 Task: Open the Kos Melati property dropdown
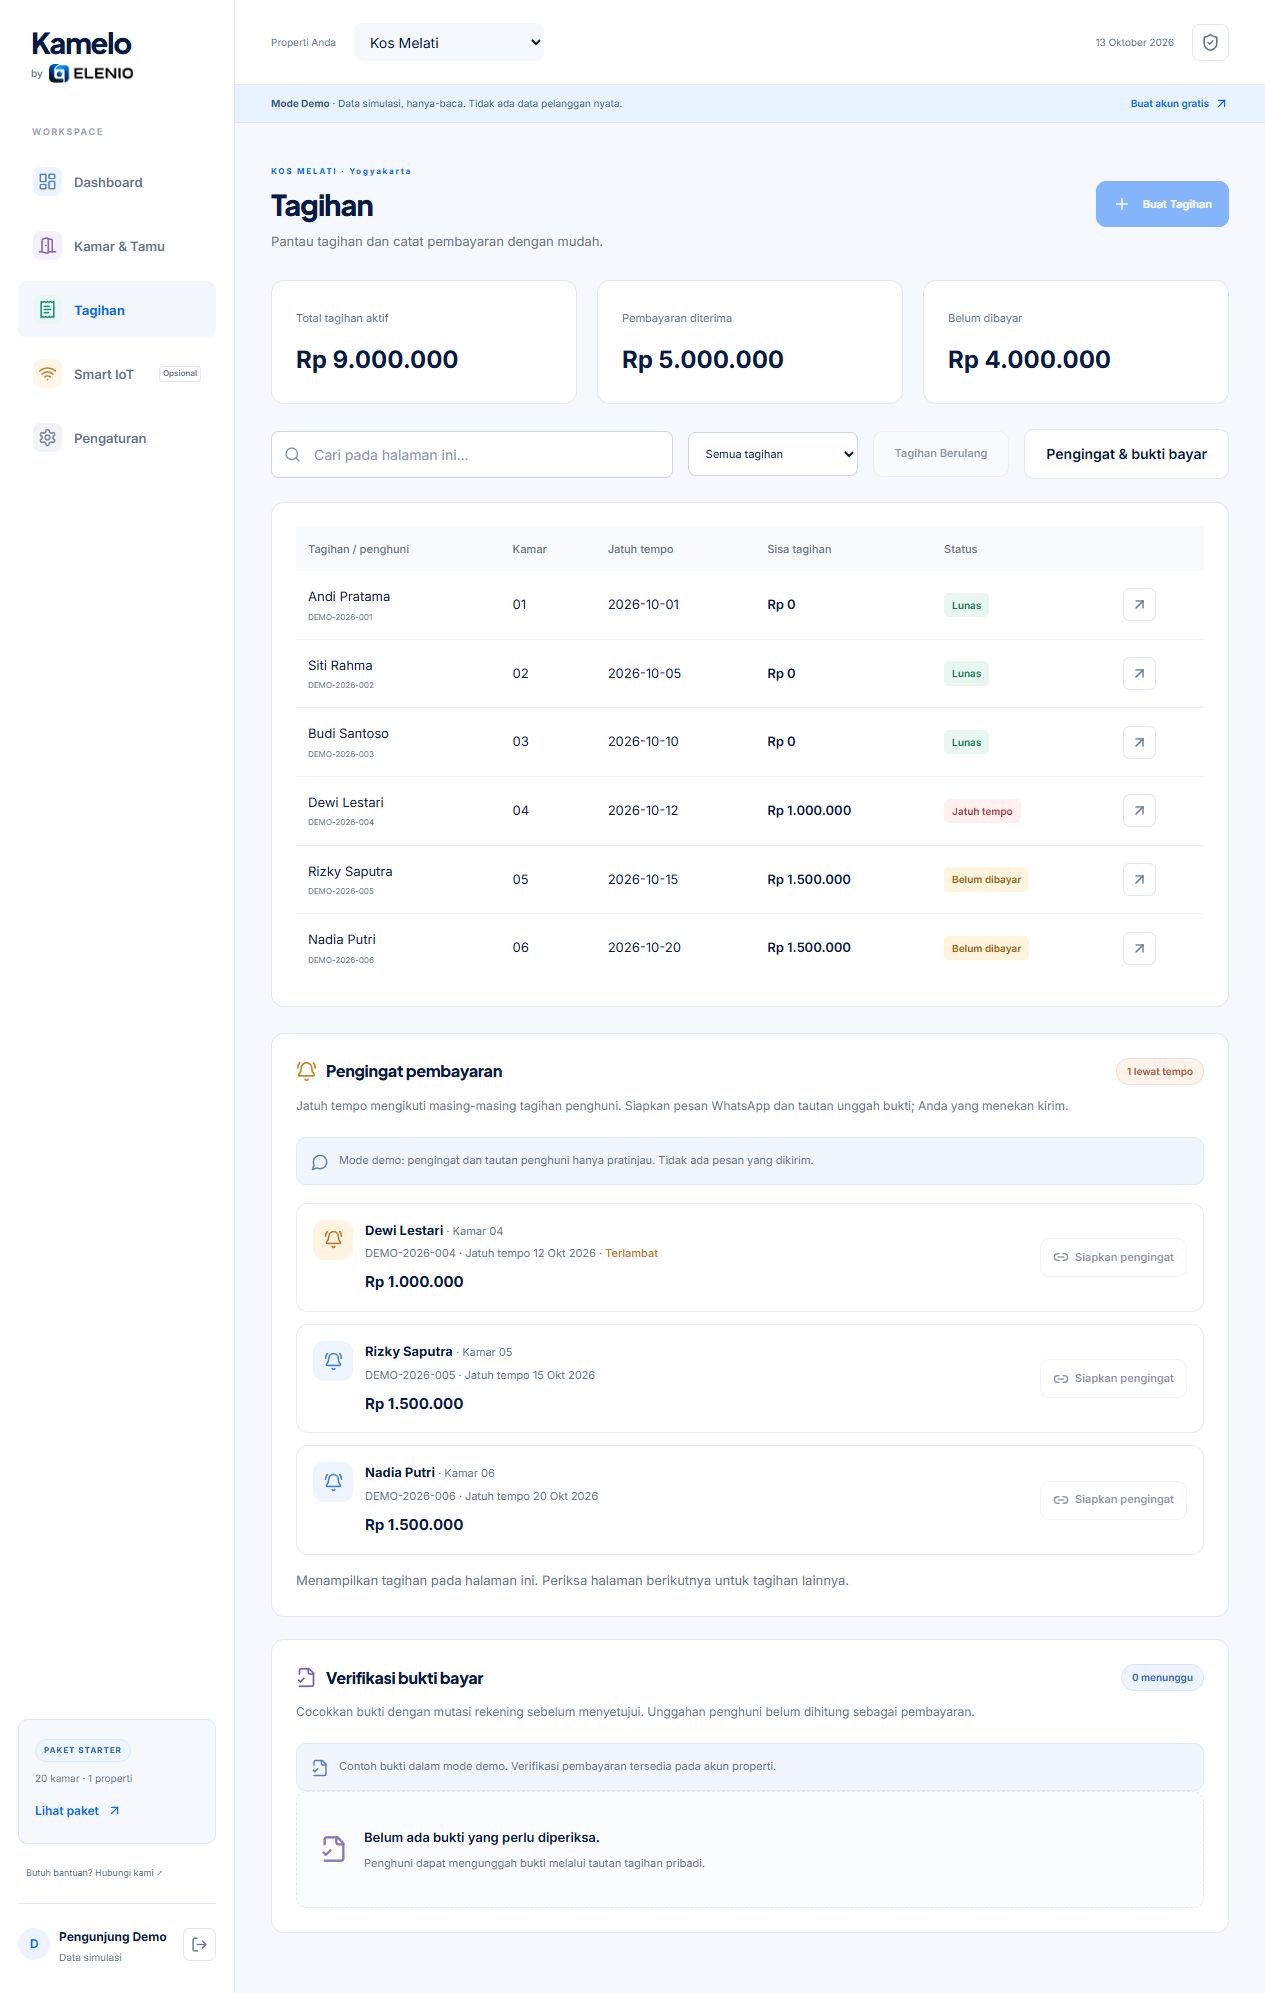point(449,43)
